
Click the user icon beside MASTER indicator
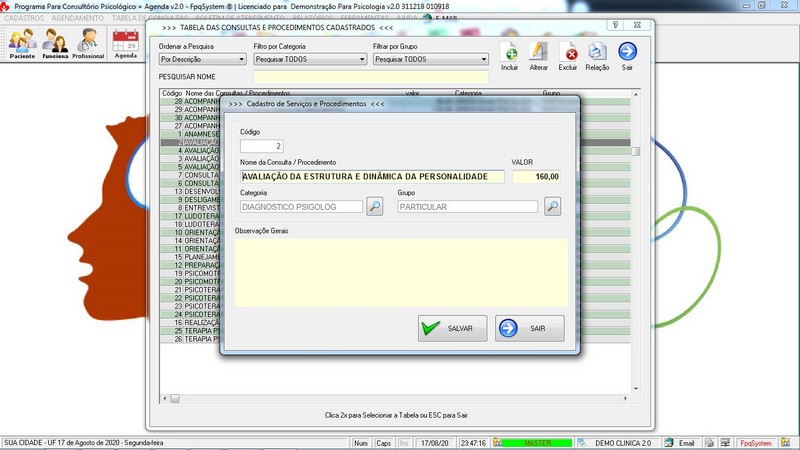pyautogui.click(x=497, y=443)
